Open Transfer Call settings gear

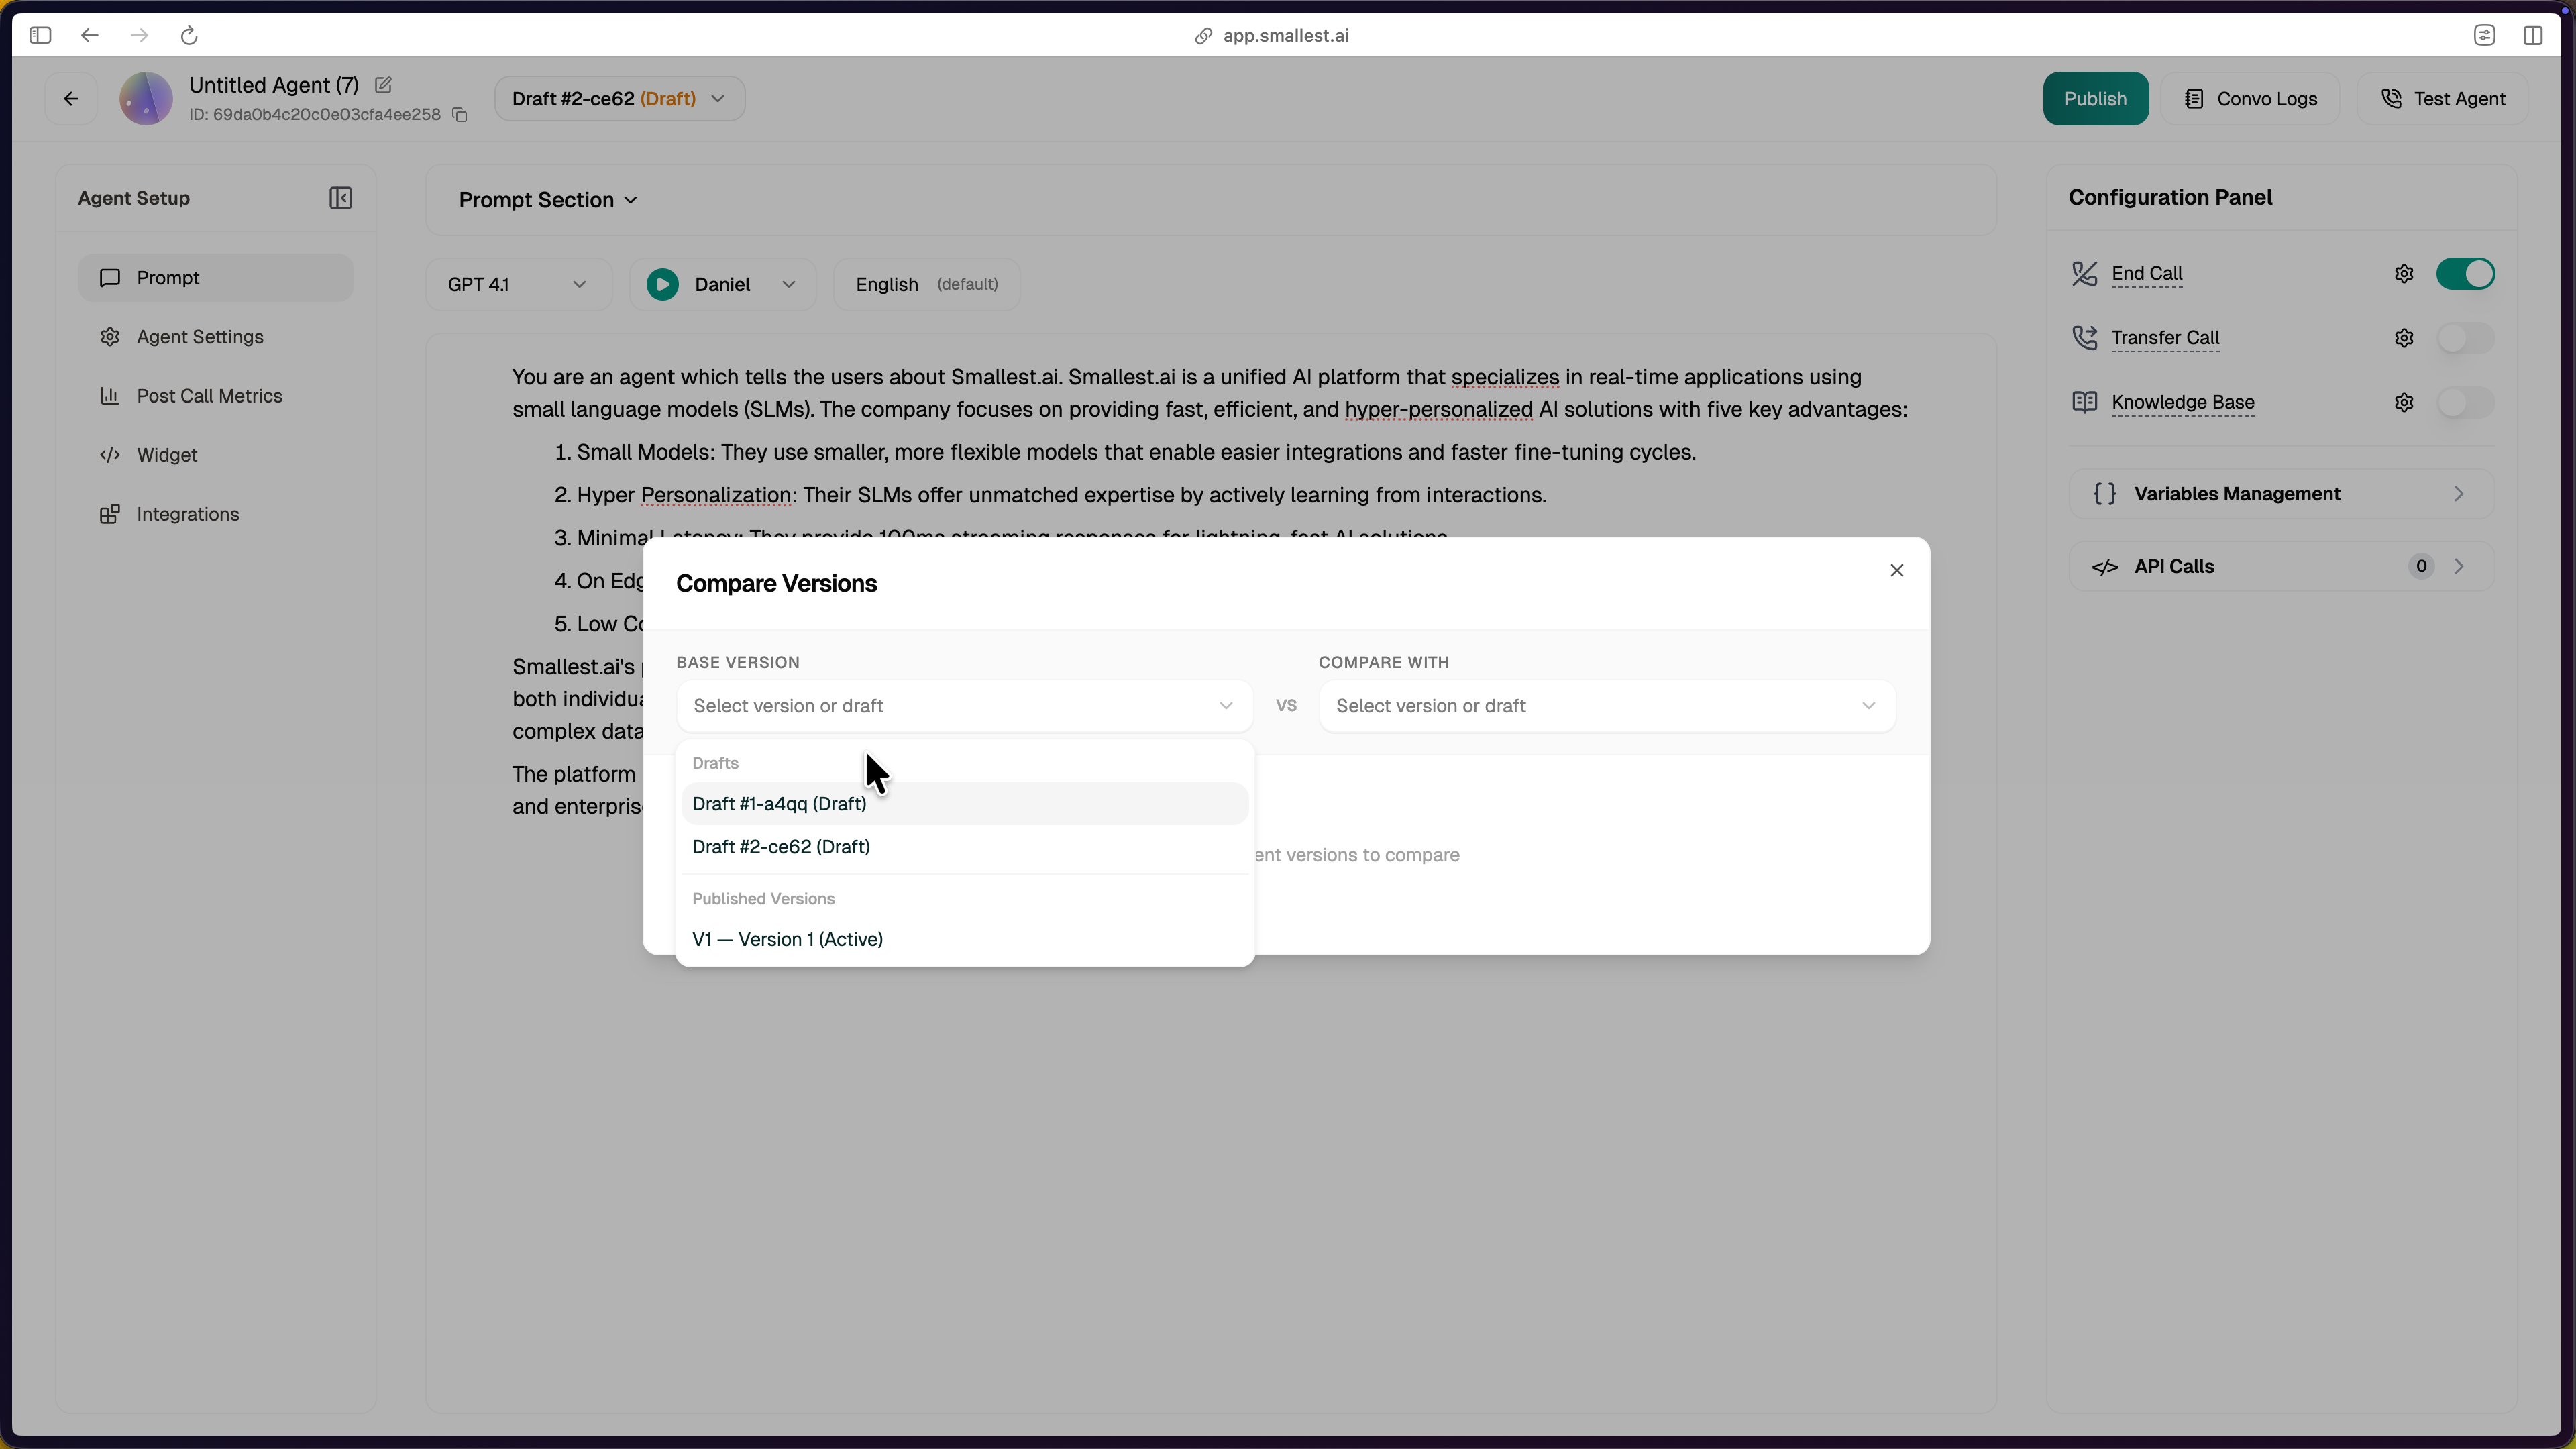(2404, 338)
